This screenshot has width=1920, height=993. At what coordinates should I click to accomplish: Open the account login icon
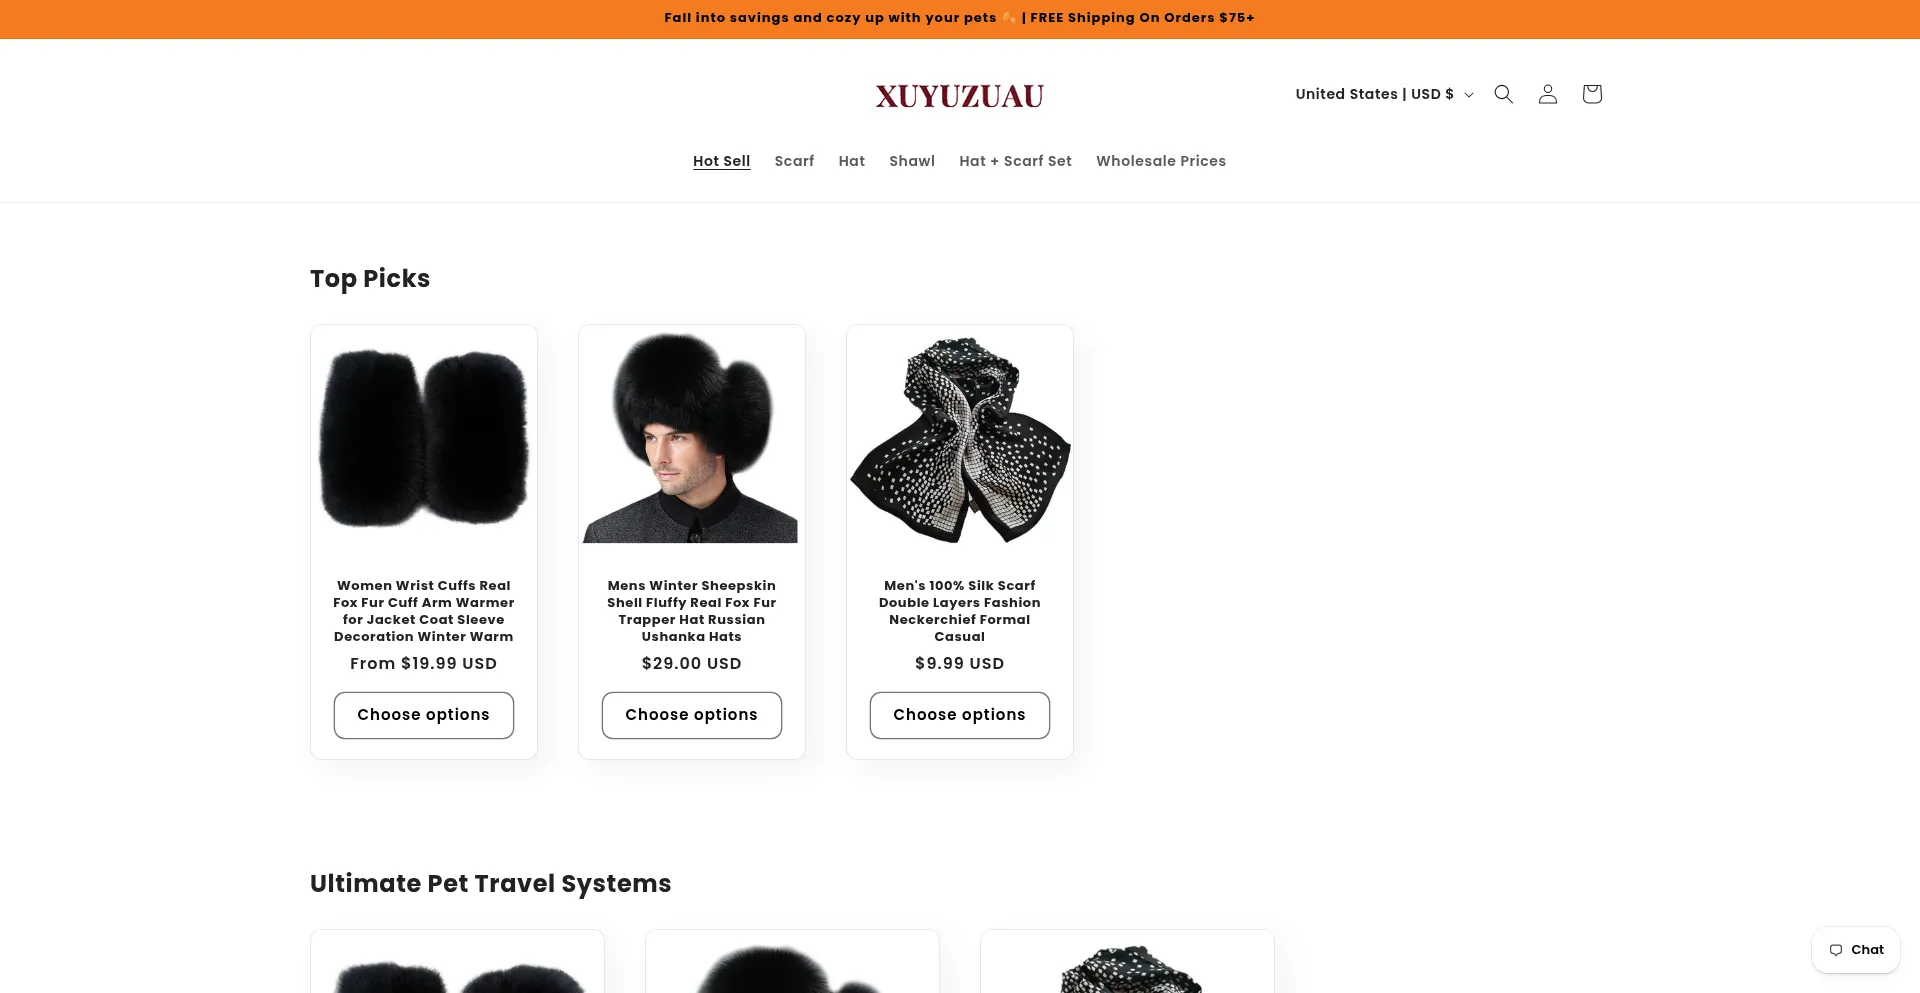[x=1547, y=94]
